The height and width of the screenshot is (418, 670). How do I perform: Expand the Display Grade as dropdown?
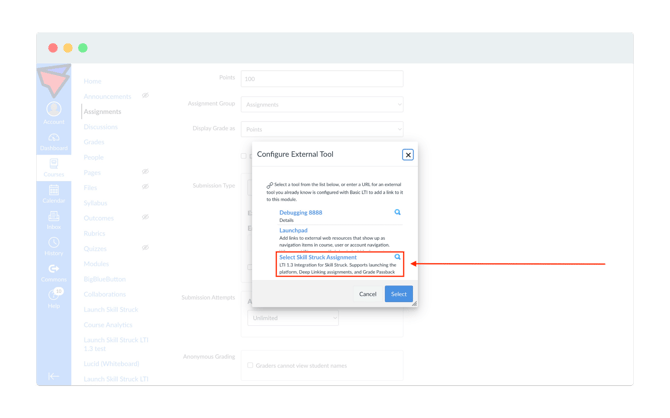point(322,129)
